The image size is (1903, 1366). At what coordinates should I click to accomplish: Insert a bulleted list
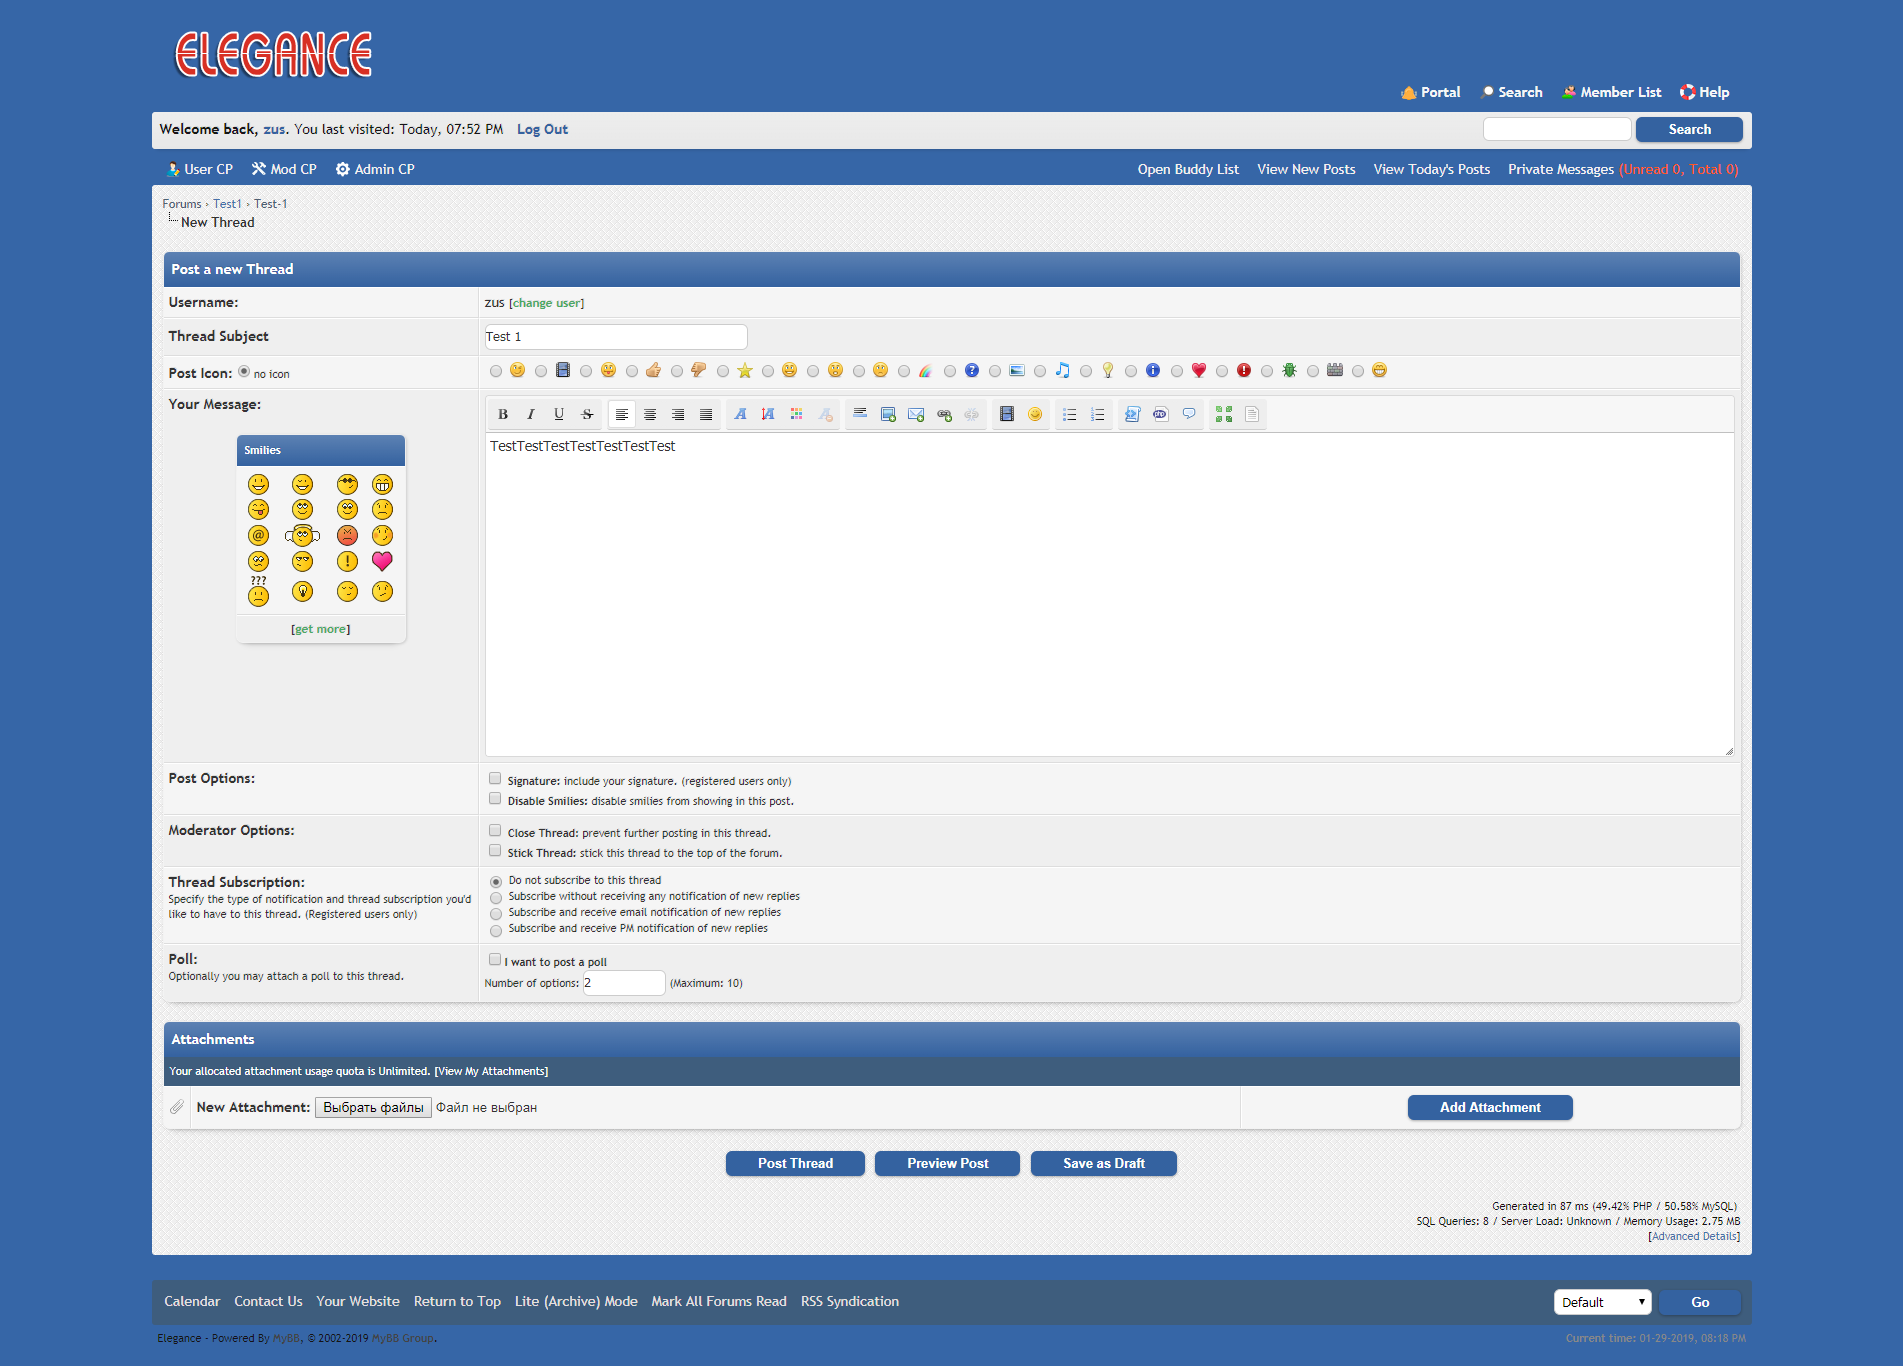(1069, 414)
